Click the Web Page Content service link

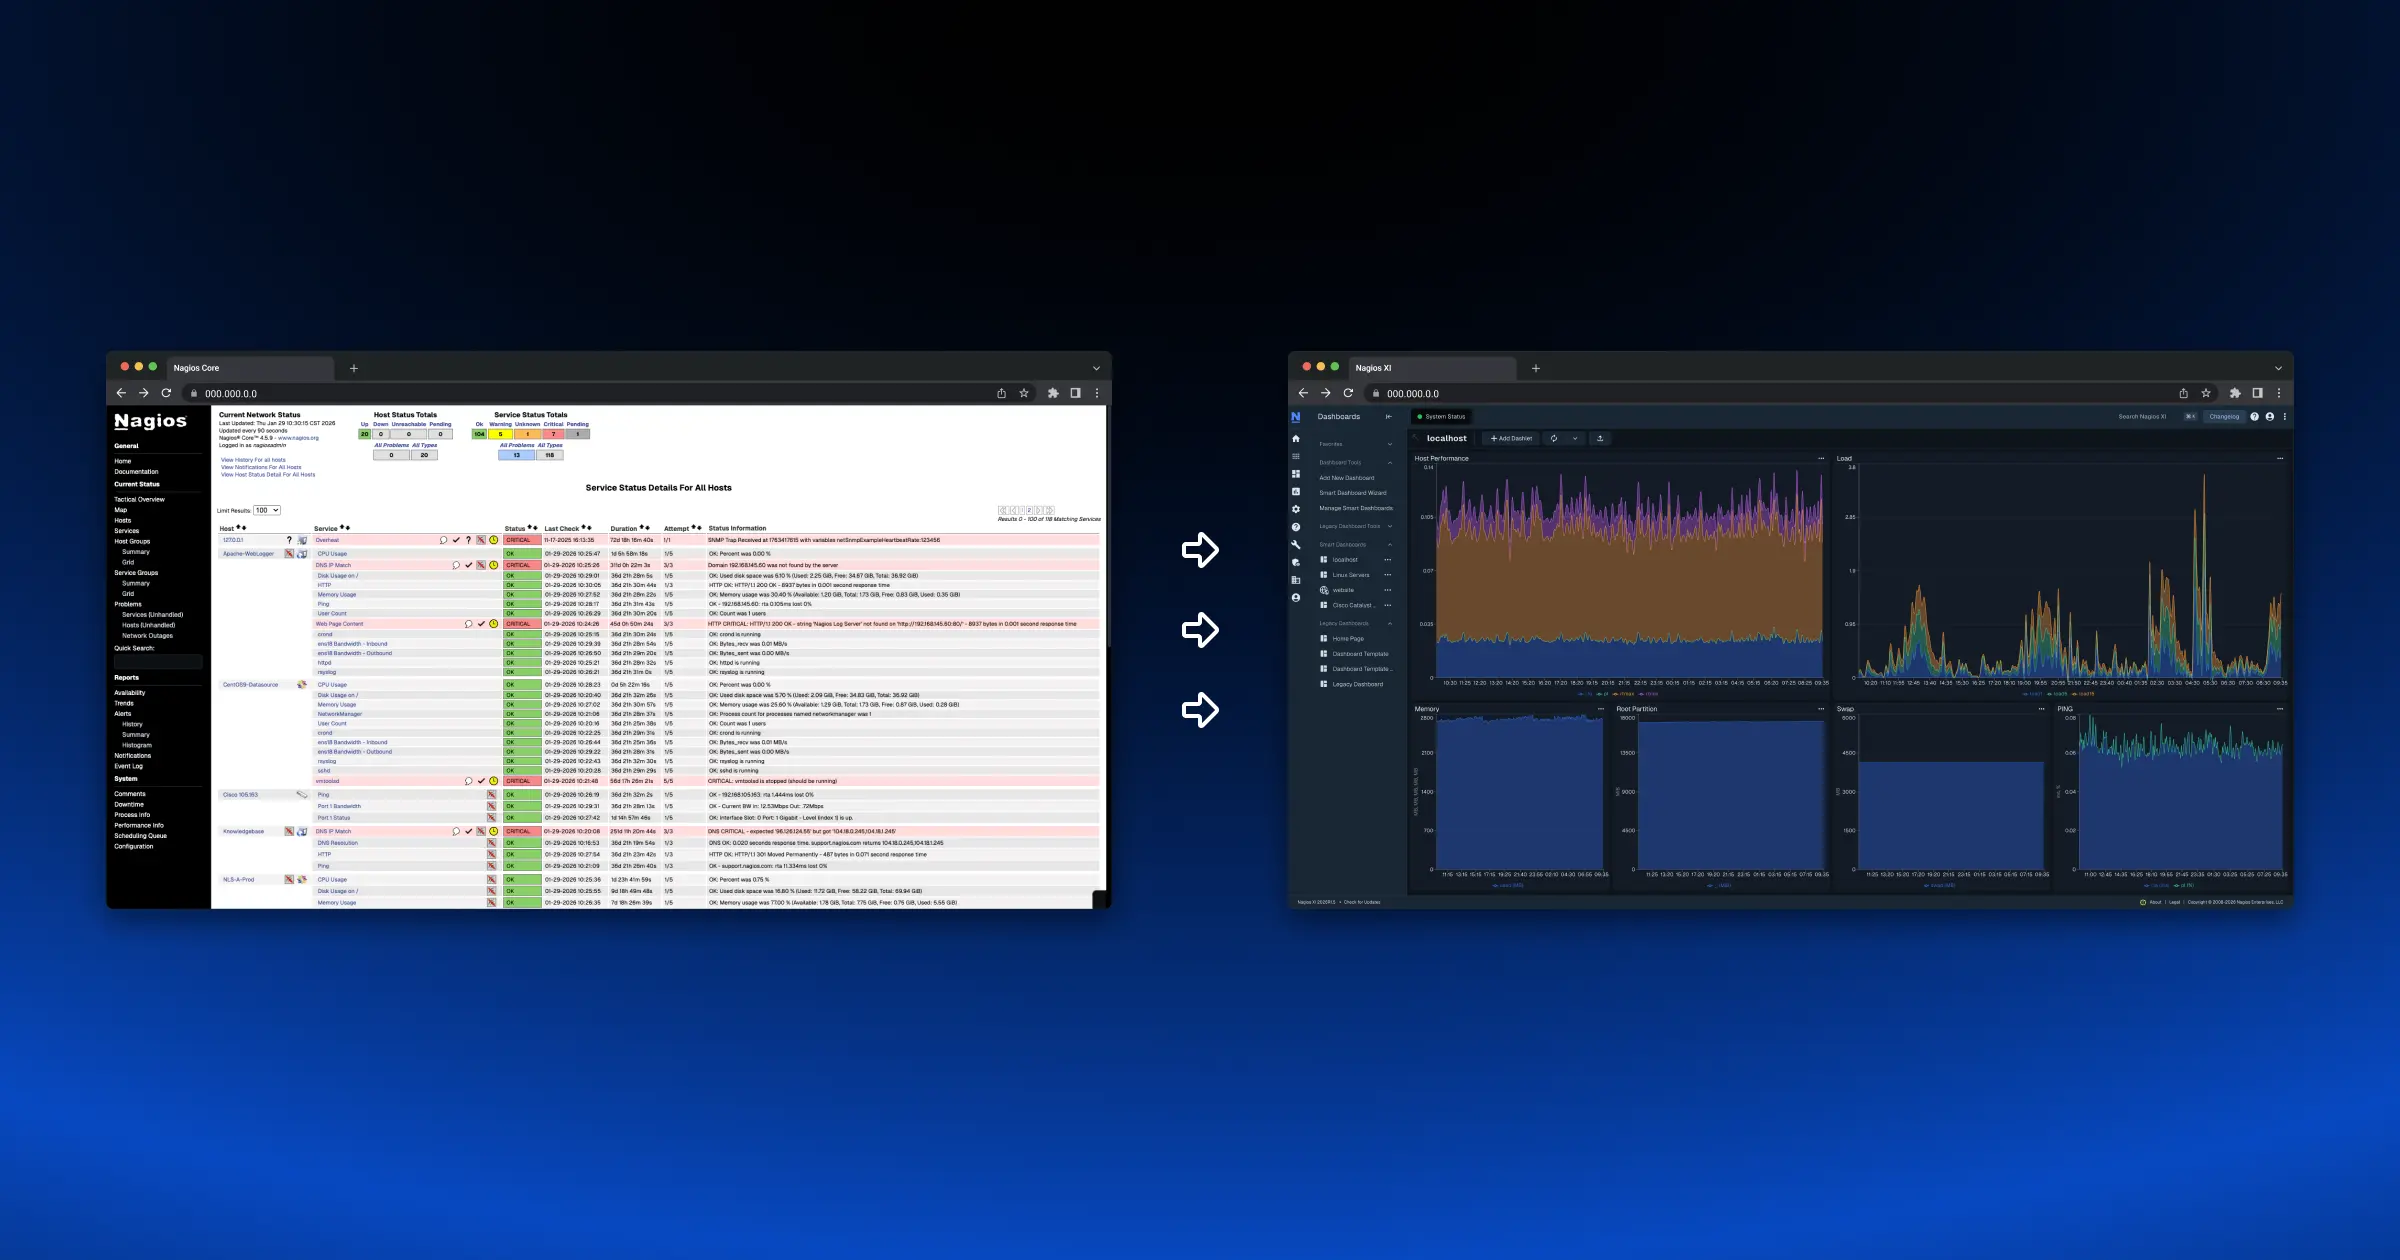pos(339,624)
